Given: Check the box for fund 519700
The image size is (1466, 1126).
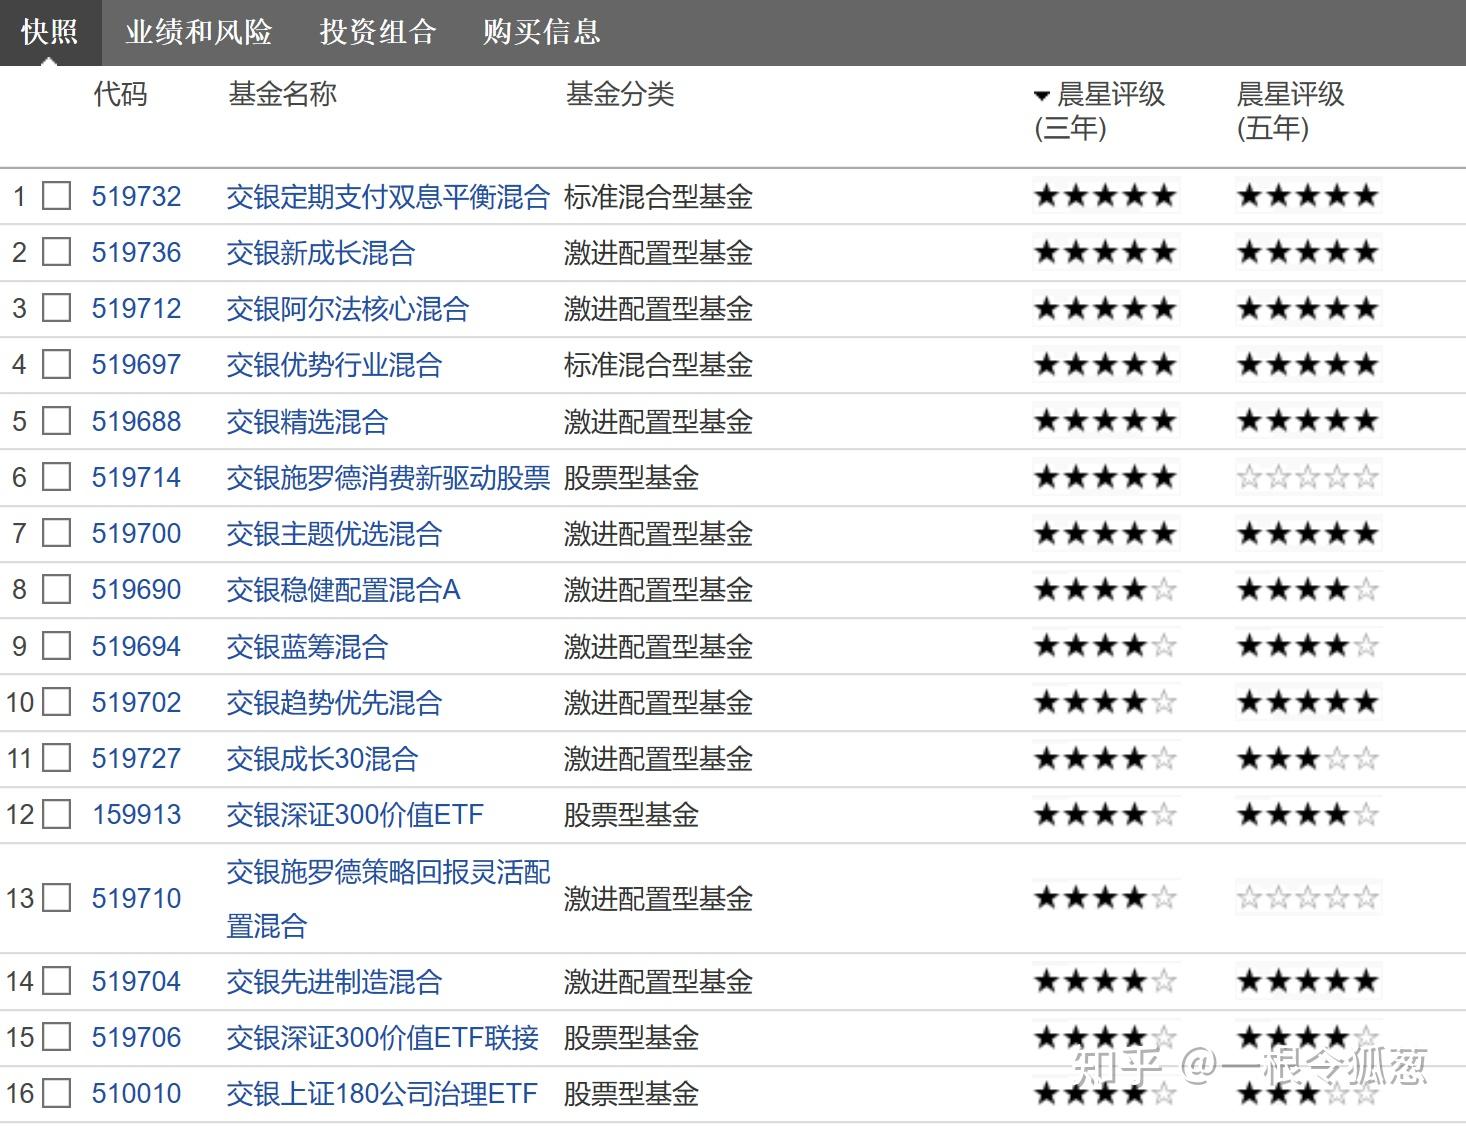Looking at the screenshot, I should [56, 533].
